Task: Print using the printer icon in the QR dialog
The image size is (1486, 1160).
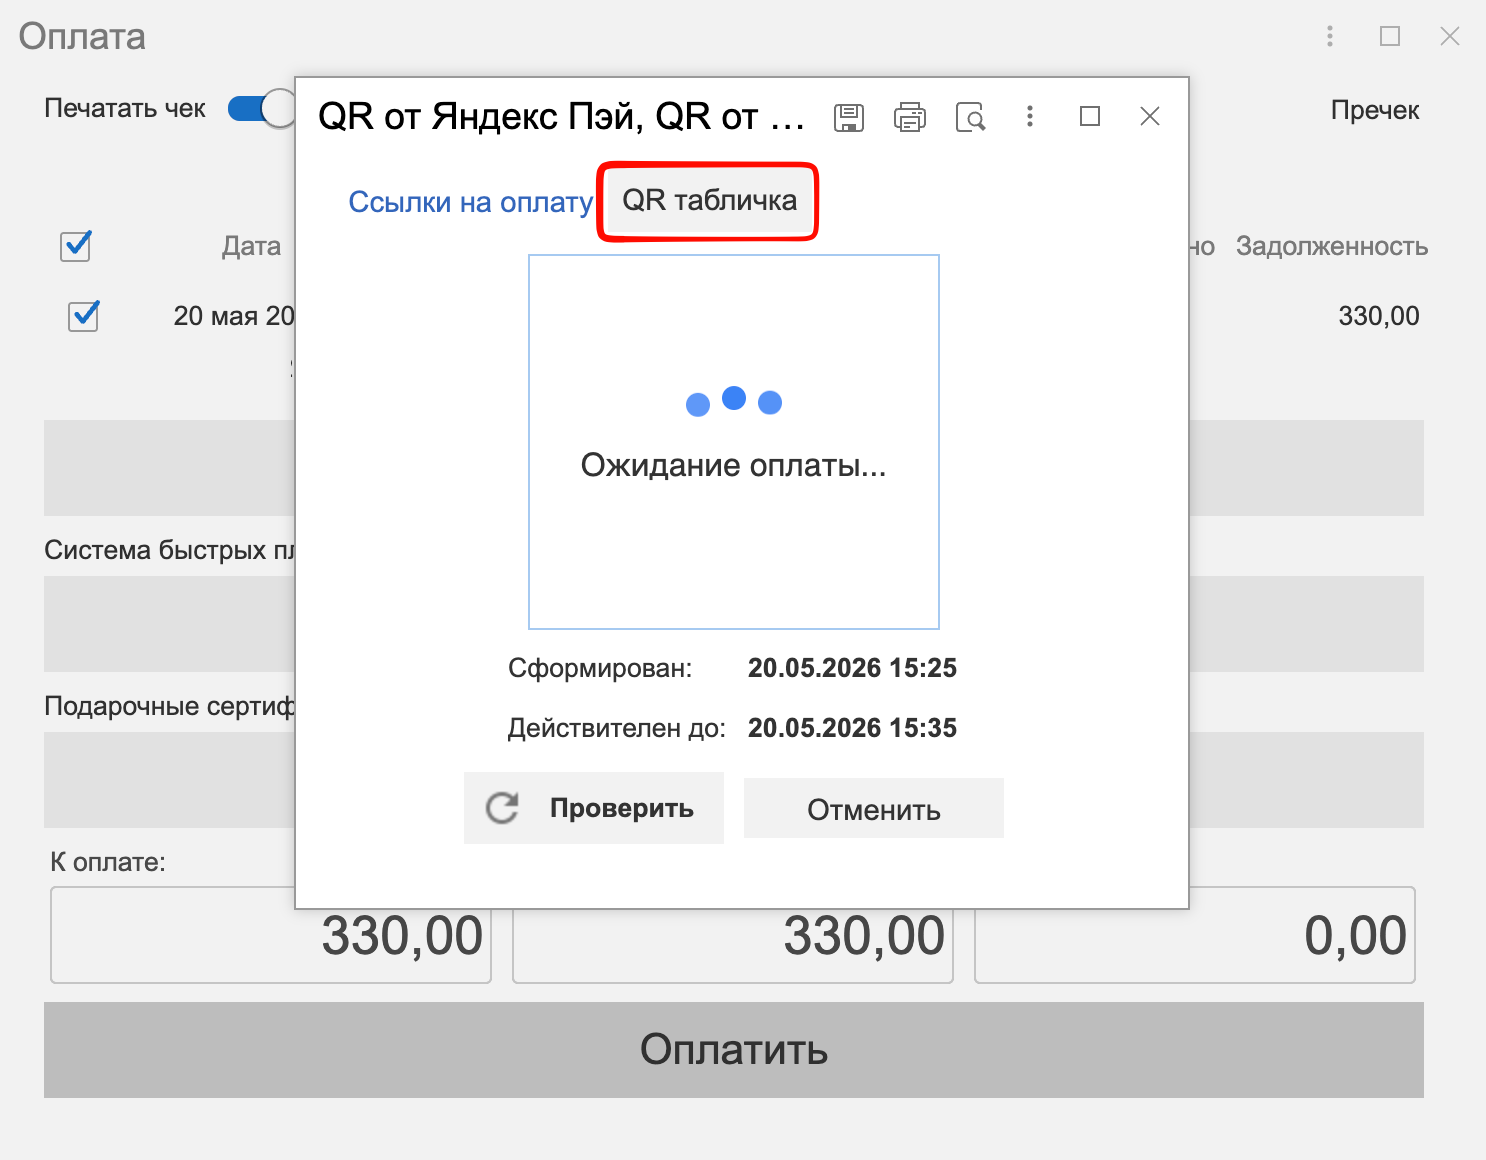Action: click(910, 117)
